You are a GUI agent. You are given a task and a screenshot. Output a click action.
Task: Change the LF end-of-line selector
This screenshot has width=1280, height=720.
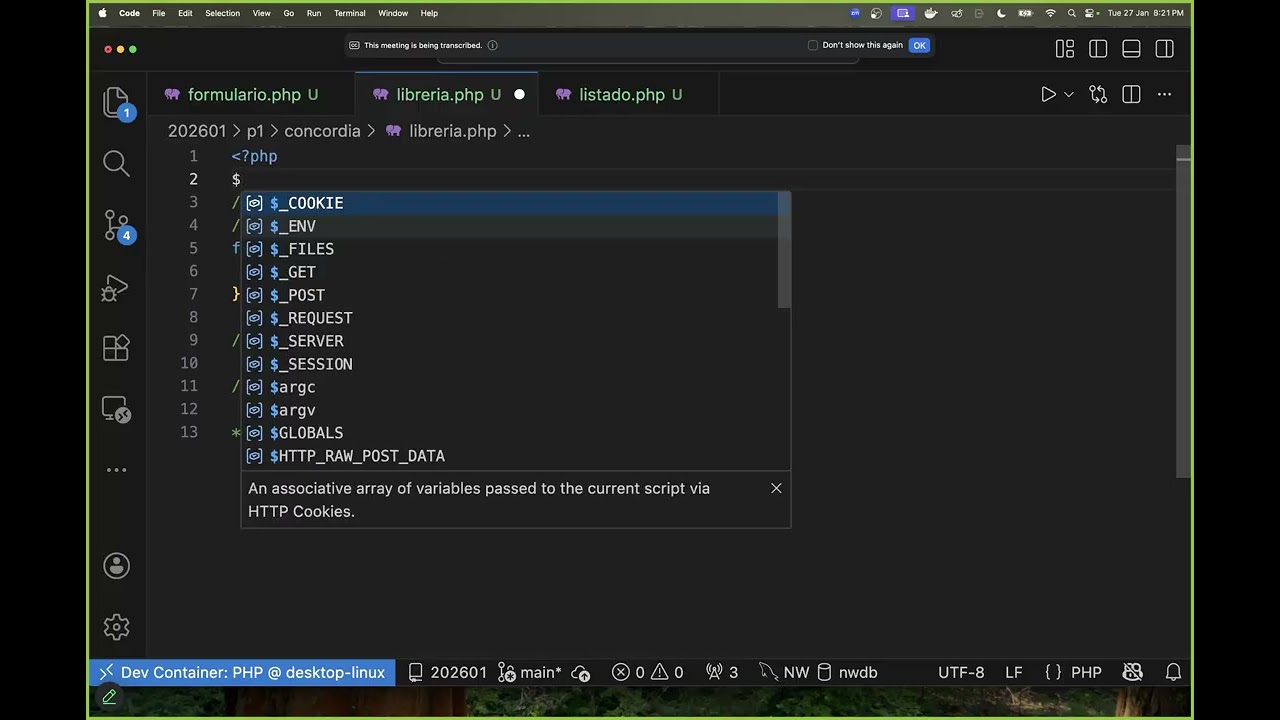[x=1013, y=672]
